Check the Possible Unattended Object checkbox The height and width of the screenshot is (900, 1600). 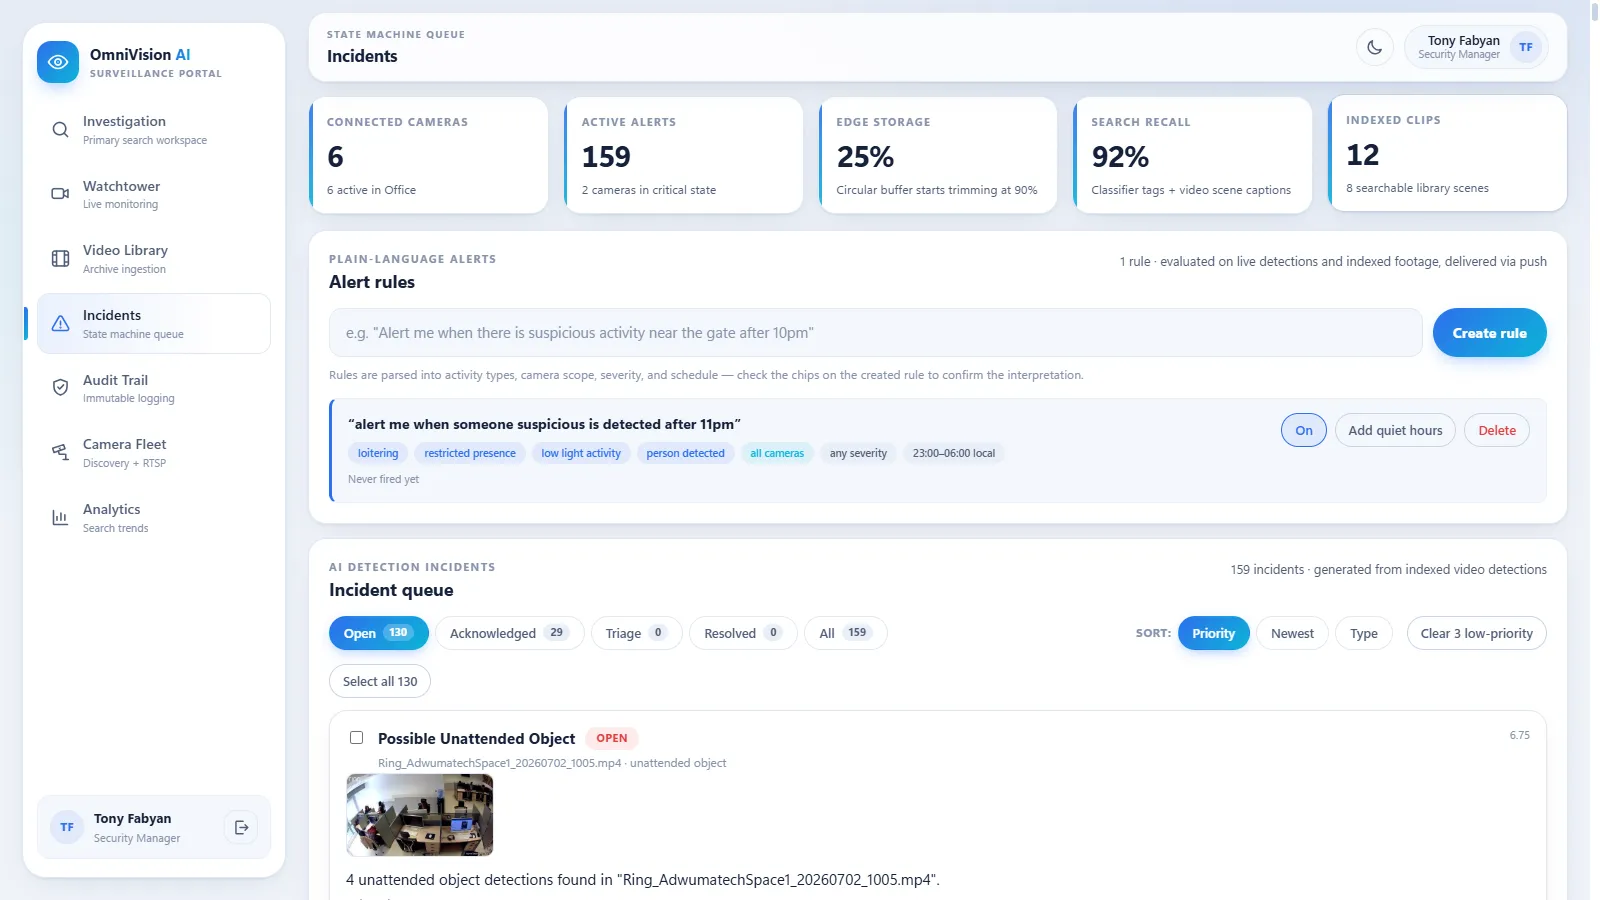pos(356,738)
